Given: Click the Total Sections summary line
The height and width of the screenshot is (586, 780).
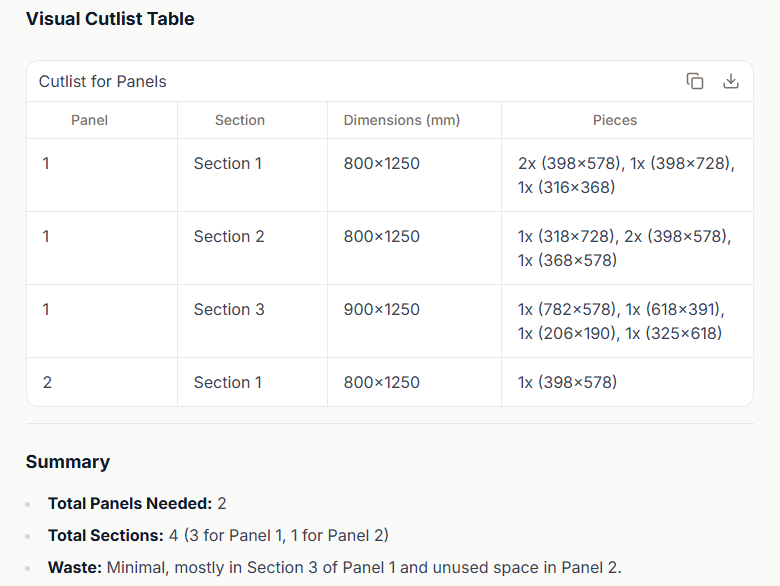Looking at the screenshot, I should pos(218,535).
